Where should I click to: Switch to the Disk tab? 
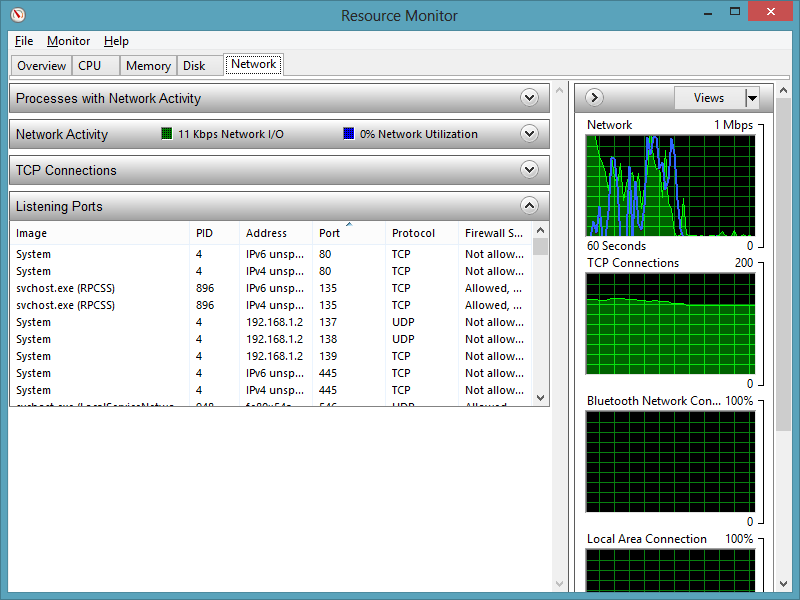coord(194,66)
